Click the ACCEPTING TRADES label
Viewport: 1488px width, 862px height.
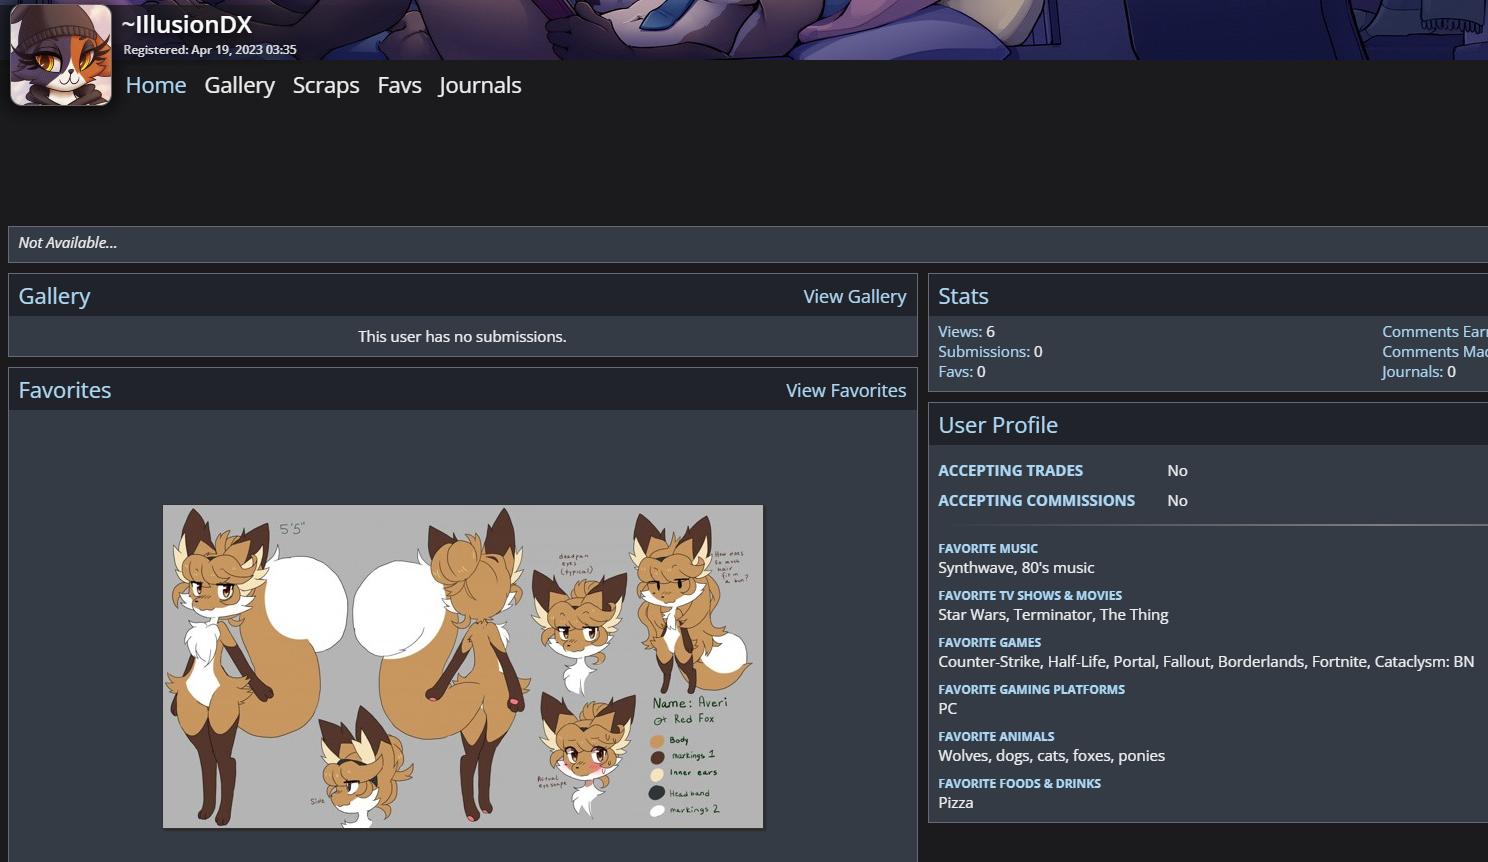pos(1010,471)
